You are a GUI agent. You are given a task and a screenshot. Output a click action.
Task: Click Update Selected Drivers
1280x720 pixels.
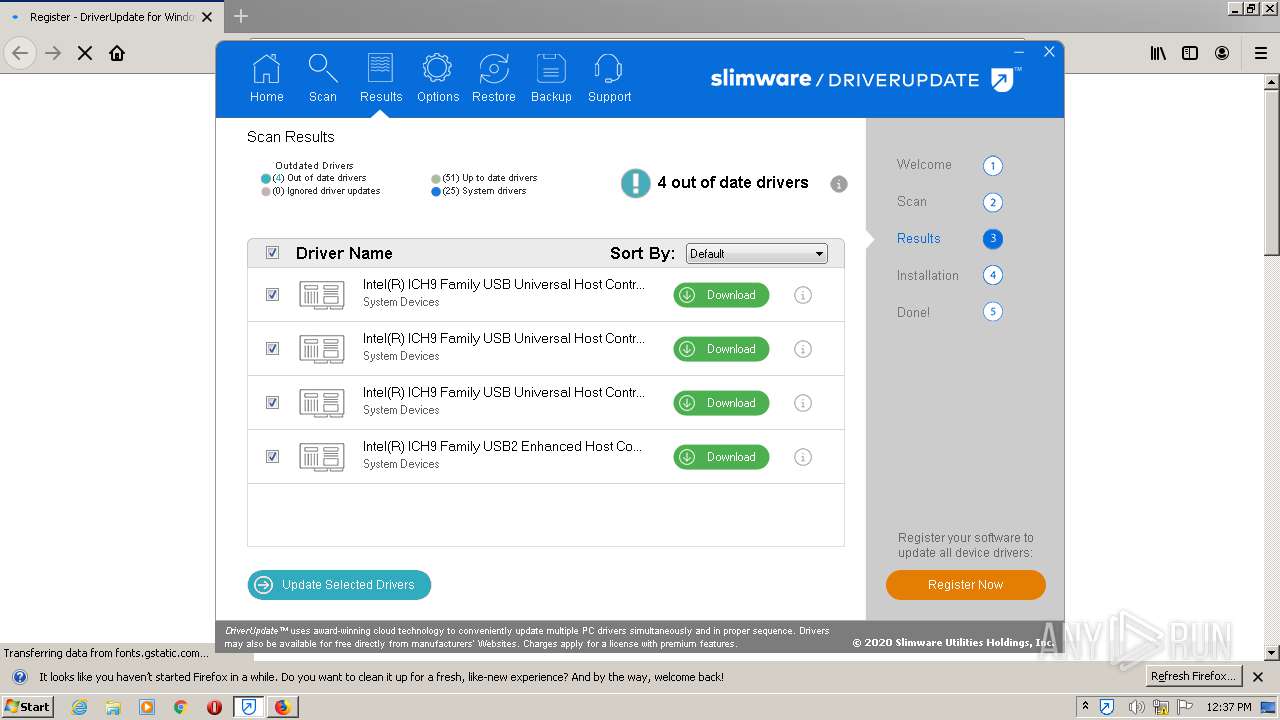[x=339, y=585]
